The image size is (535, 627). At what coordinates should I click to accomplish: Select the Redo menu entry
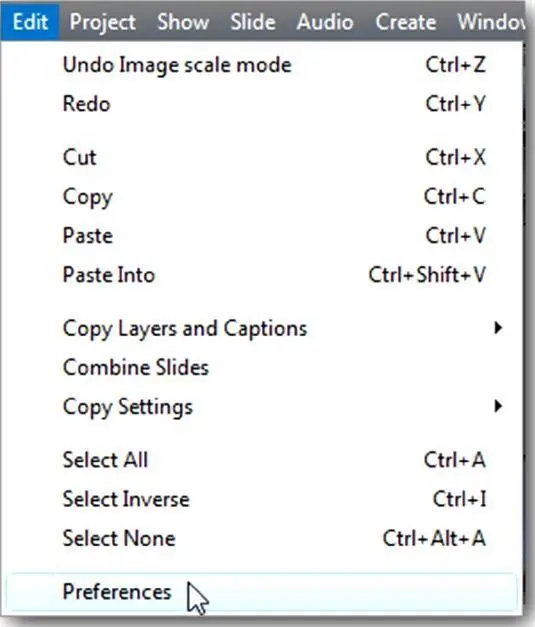(262, 104)
